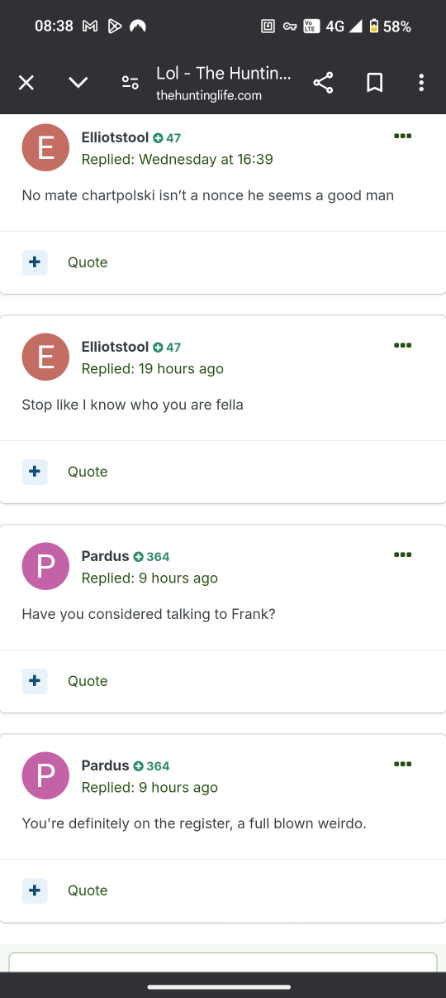The width and height of the screenshot is (446, 998).
Task: Open Pardus avatar on the Frank post
Action: [45, 566]
